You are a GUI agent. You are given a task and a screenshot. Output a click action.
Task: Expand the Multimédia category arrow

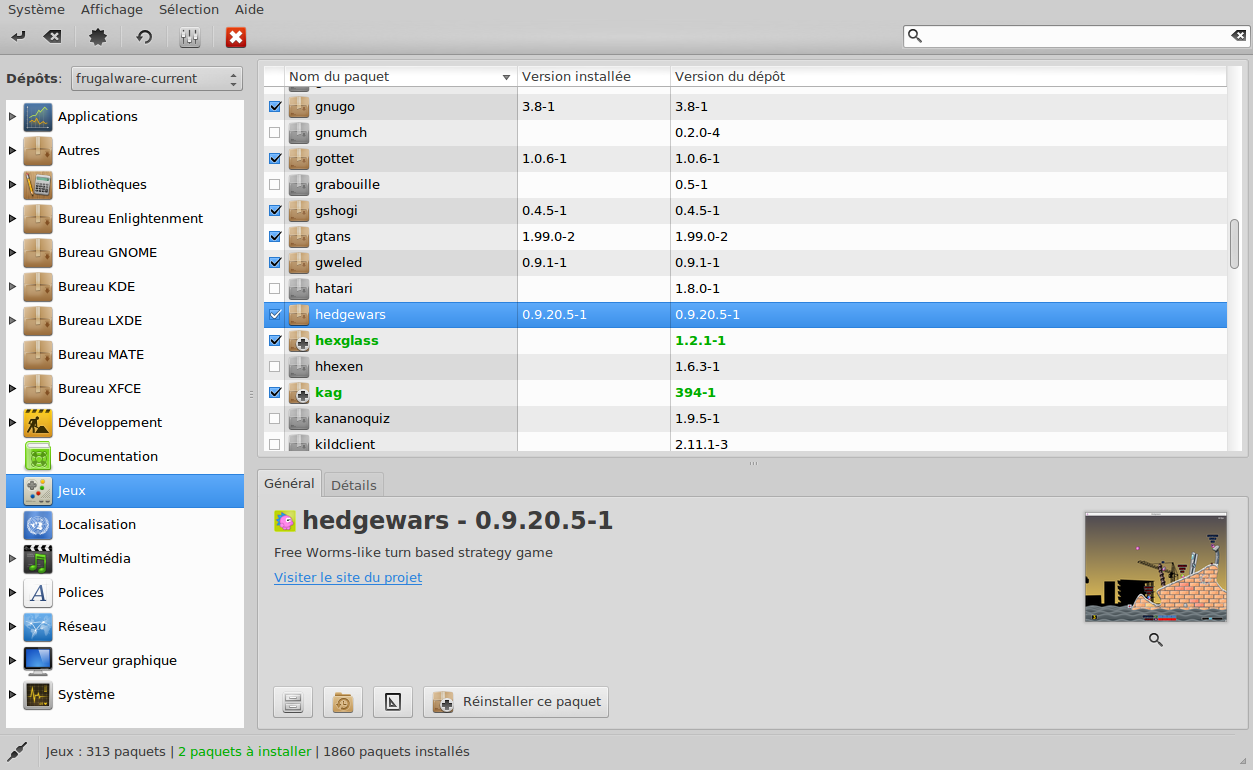pyautogui.click(x=13, y=559)
